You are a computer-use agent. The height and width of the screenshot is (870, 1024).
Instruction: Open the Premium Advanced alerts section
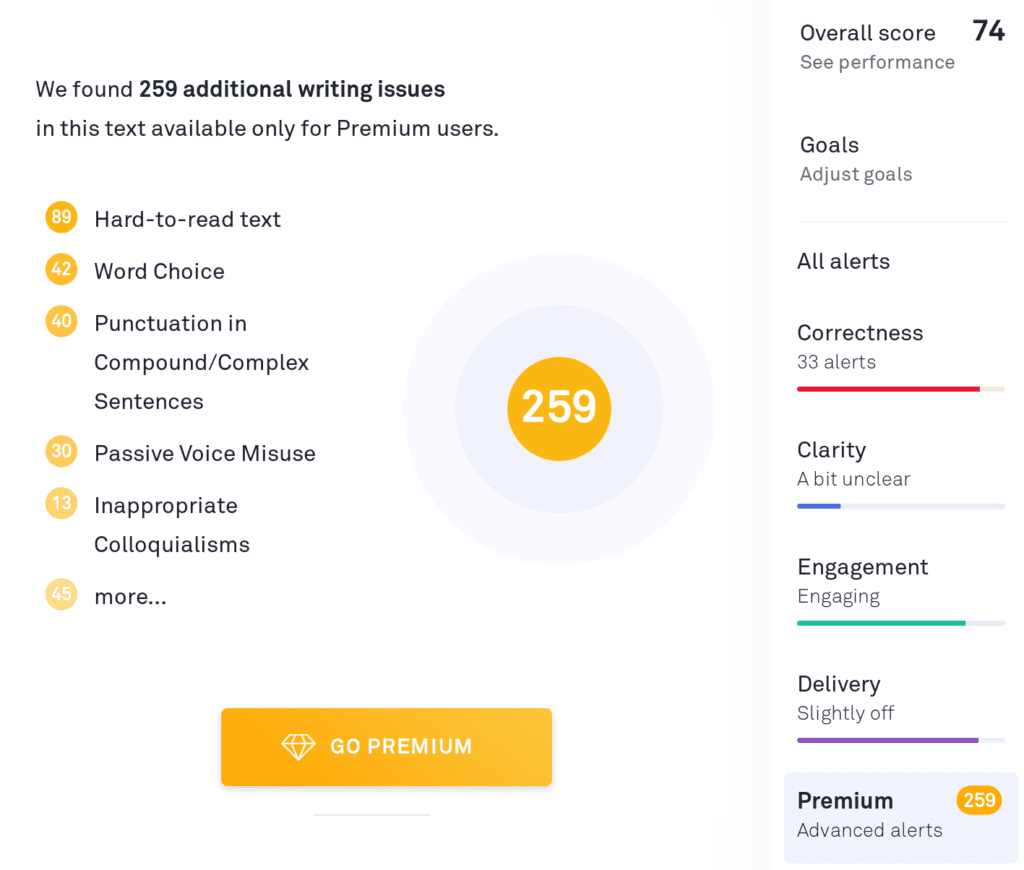coord(868,815)
